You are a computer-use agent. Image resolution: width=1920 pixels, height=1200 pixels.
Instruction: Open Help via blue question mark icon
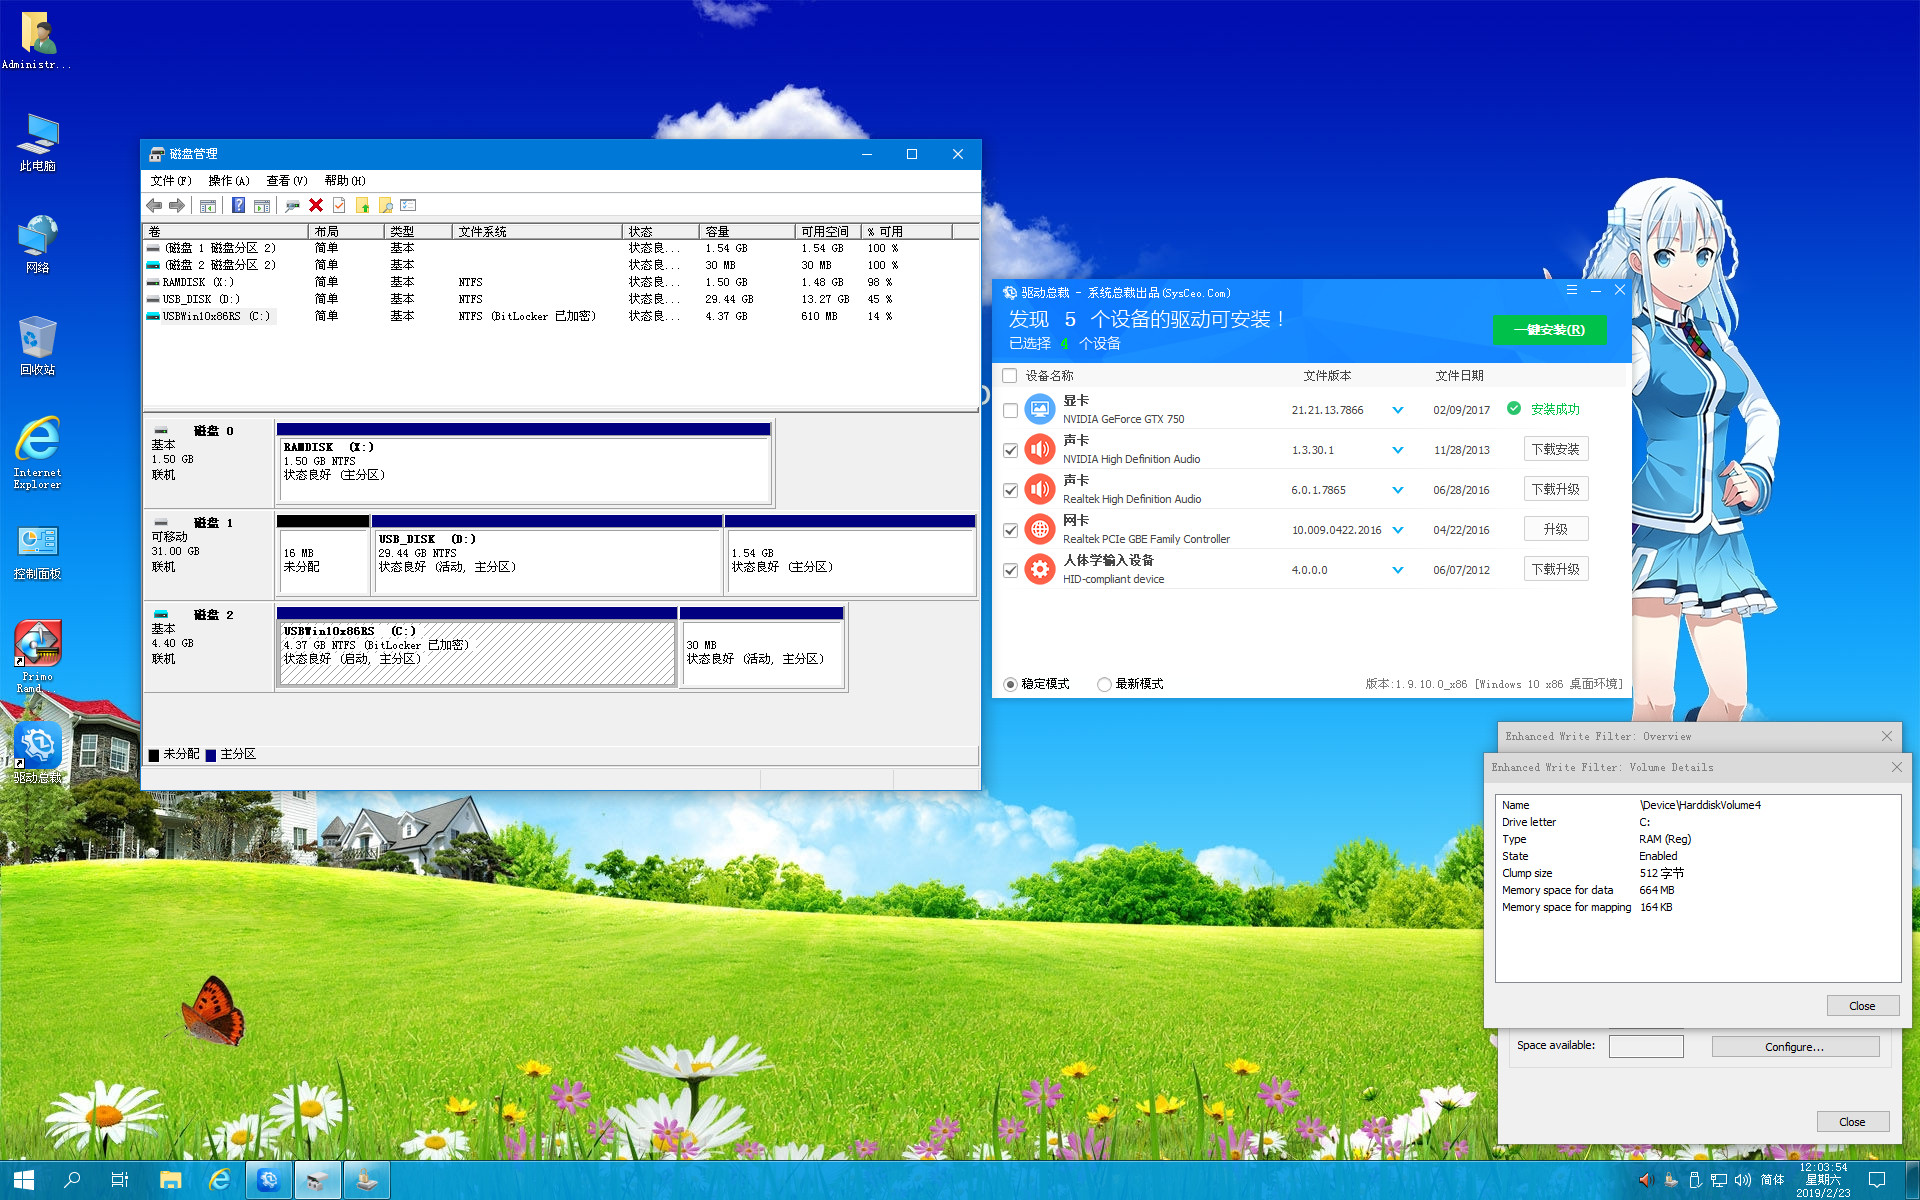tap(238, 205)
